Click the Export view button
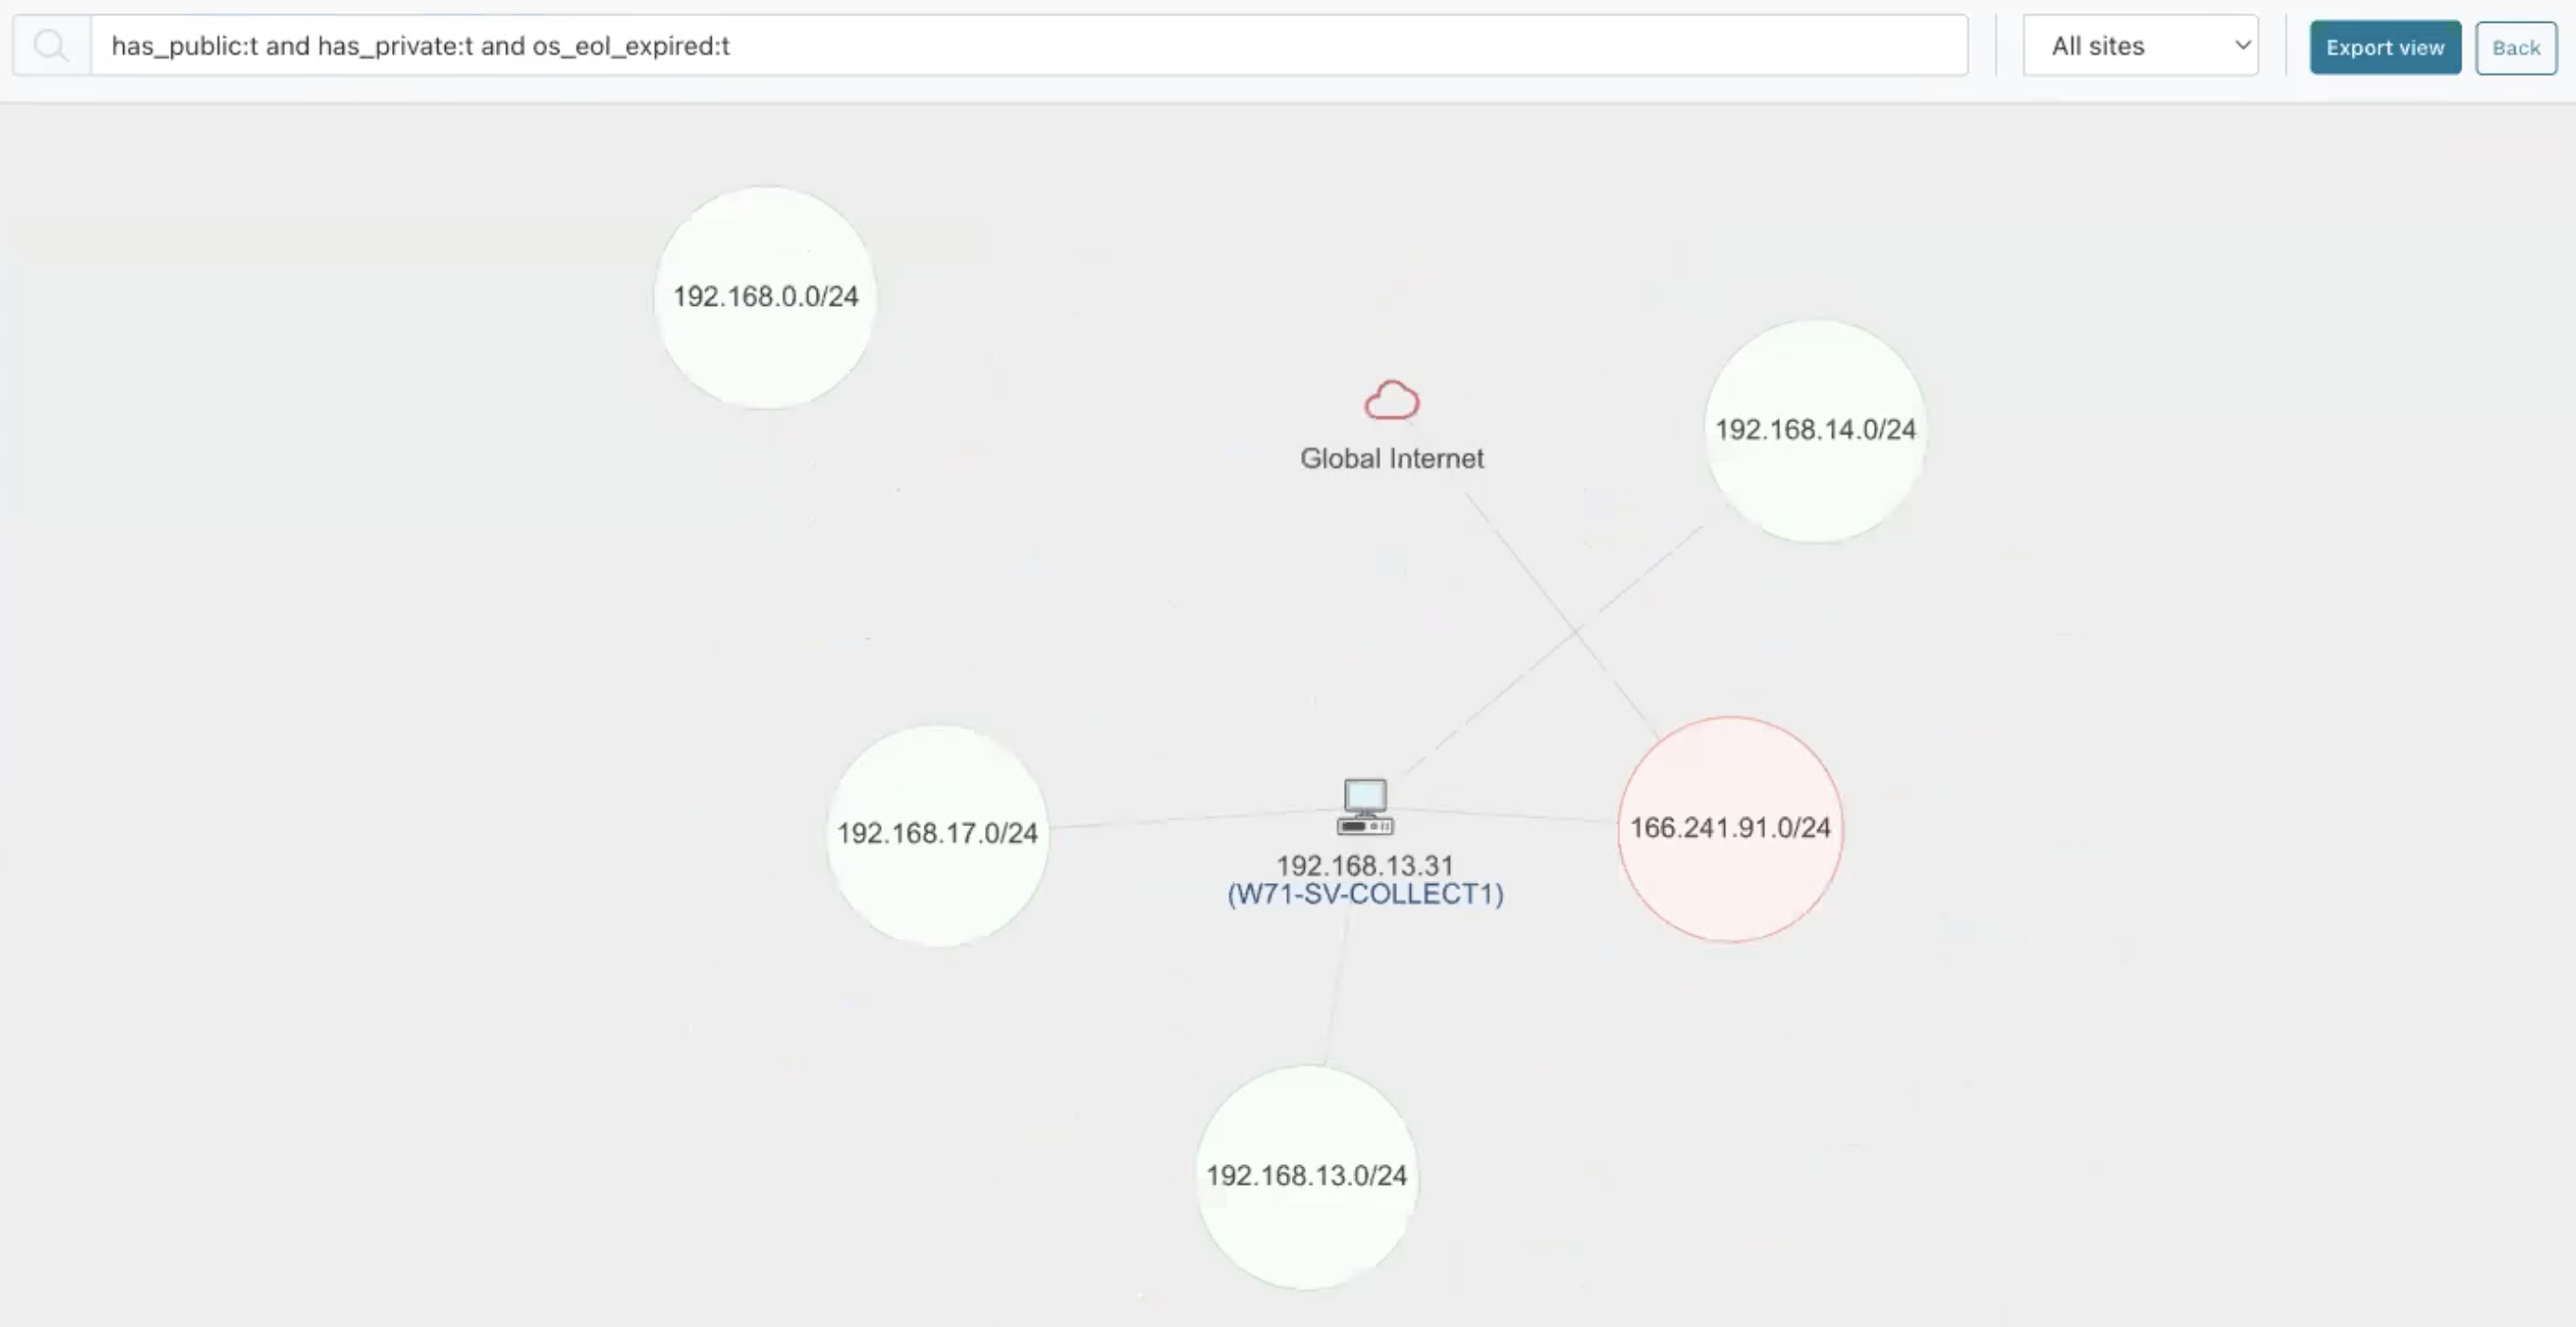This screenshot has height=1327, width=2576. click(2384, 47)
